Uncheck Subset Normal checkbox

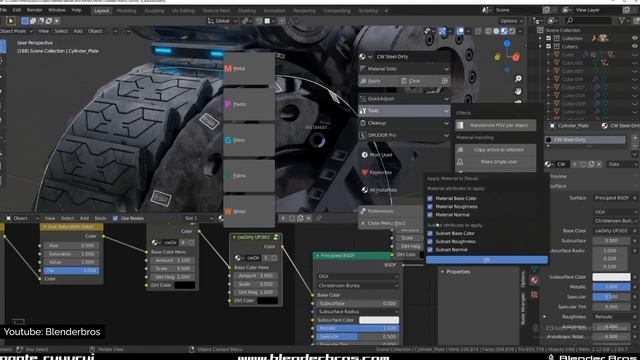(x=430, y=249)
